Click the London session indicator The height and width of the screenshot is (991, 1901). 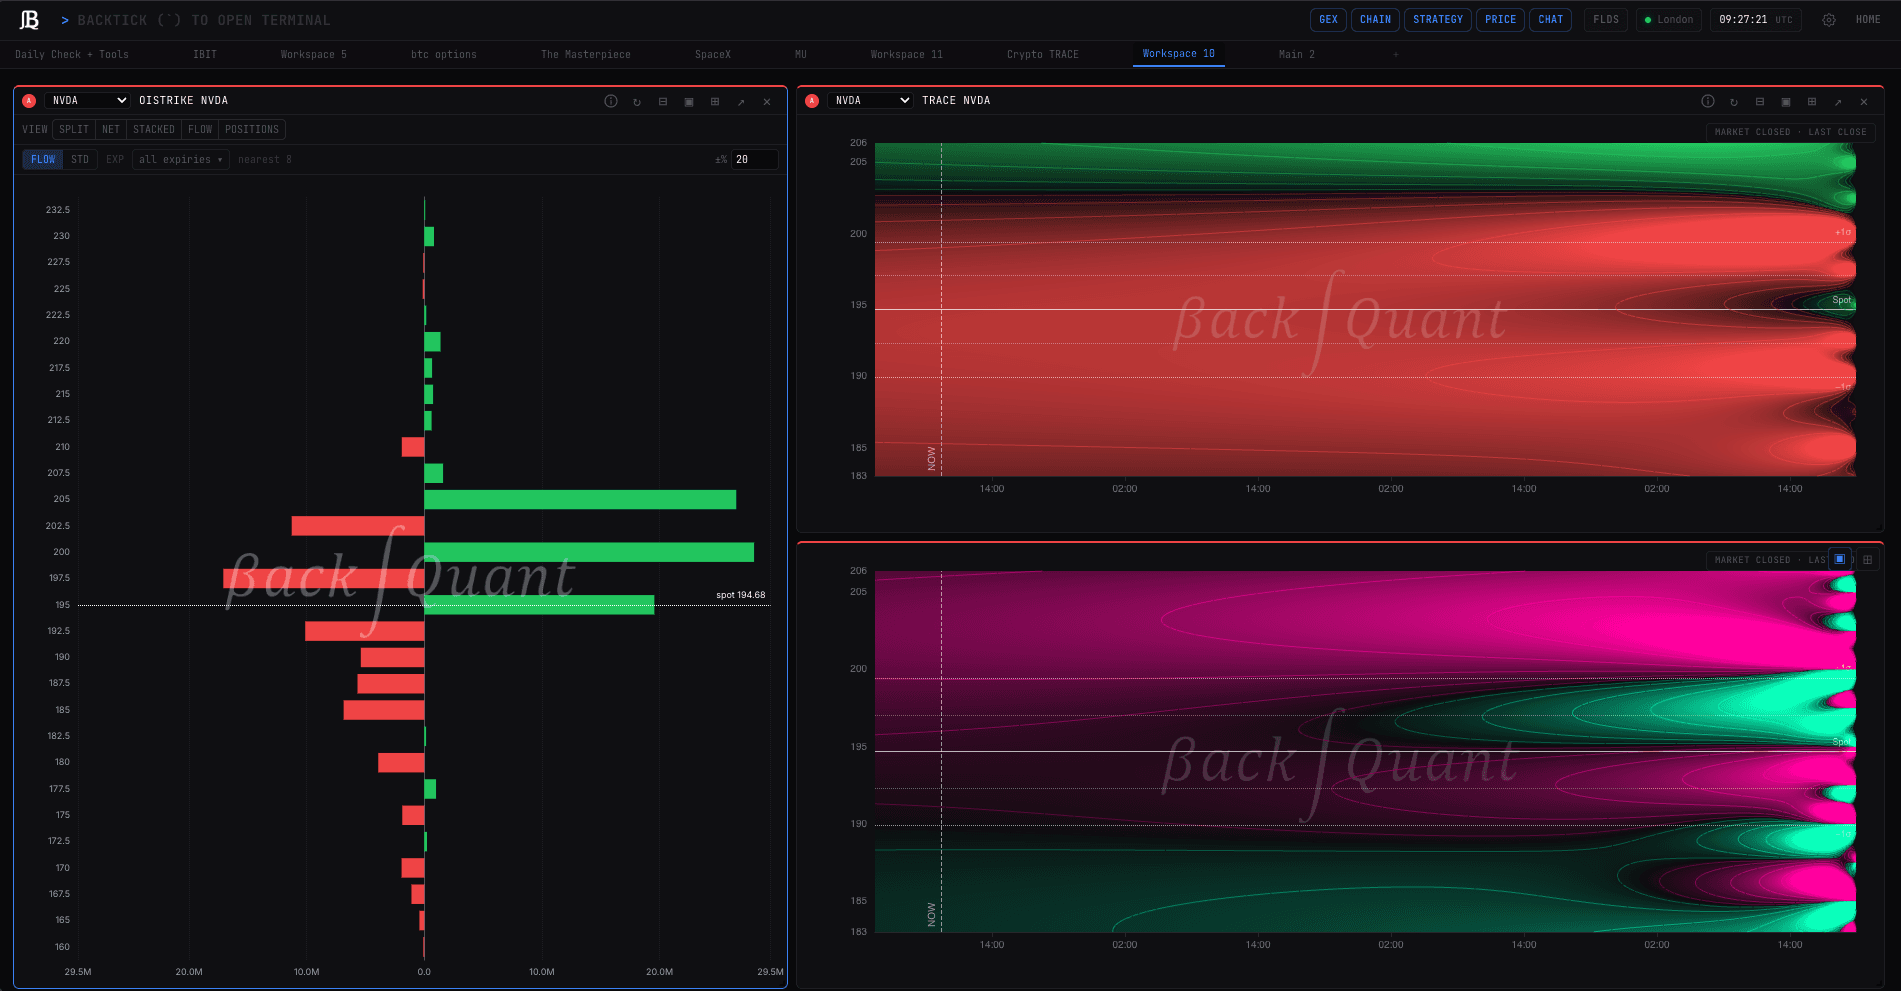pos(1669,20)
